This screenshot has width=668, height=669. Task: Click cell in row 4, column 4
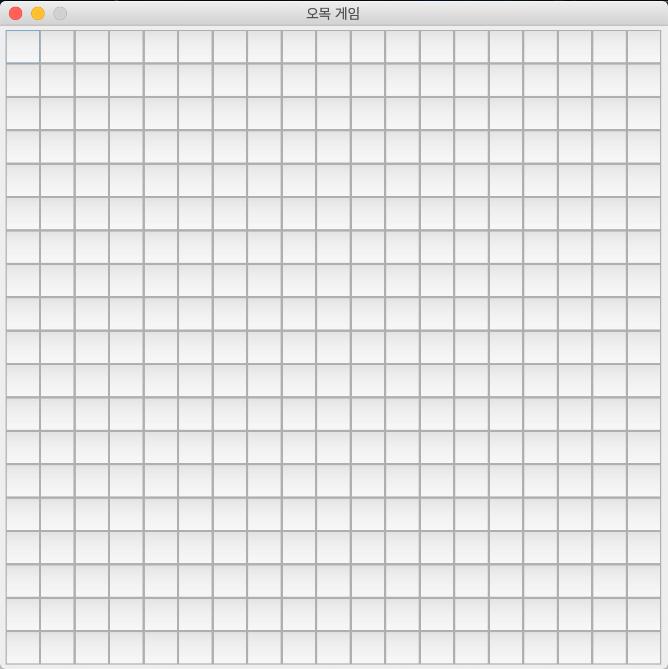click(x=127, y=147)
